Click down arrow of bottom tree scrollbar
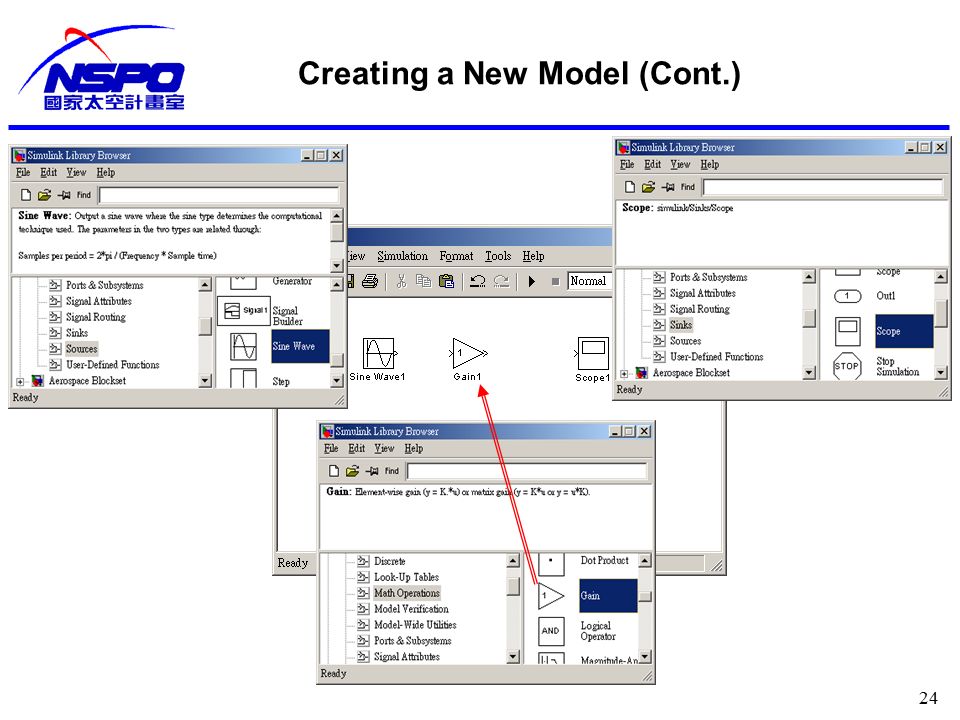960x720 pixels. (x=513, y=657)
